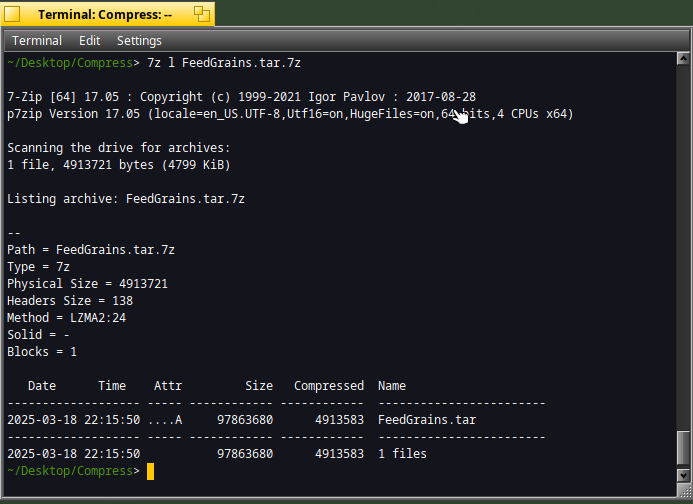The height and width of the screenshot is (504, 693).
Task: Click the Terminal: Compress window tab
Action: (105, 15)
